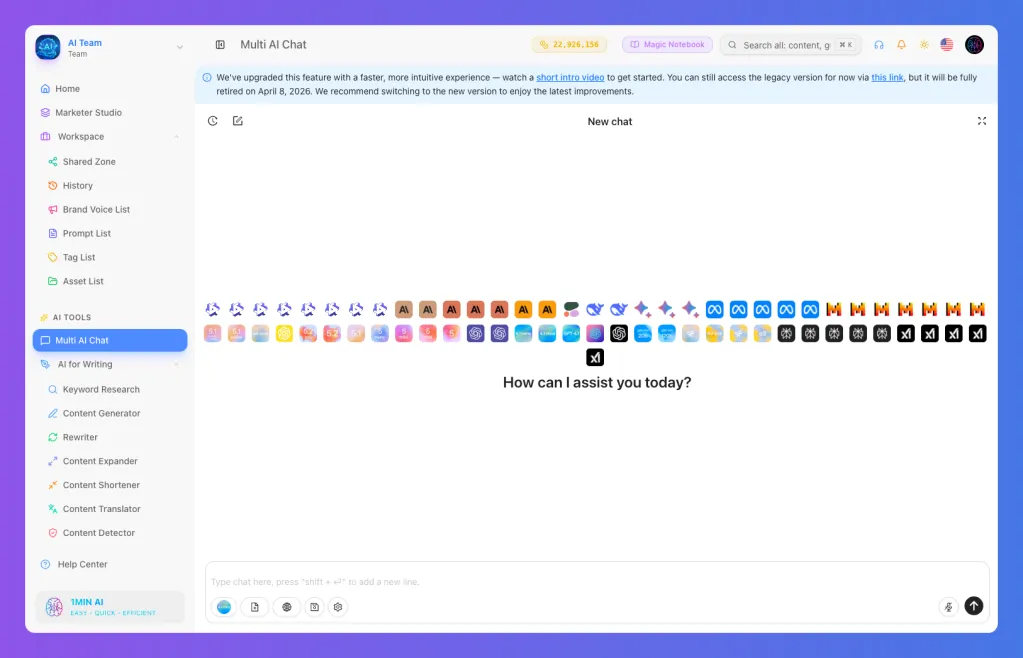Click 'How can I assist you today?' heading
Image resolution: width=1023 pixels, height=658 pixels.
596,383
